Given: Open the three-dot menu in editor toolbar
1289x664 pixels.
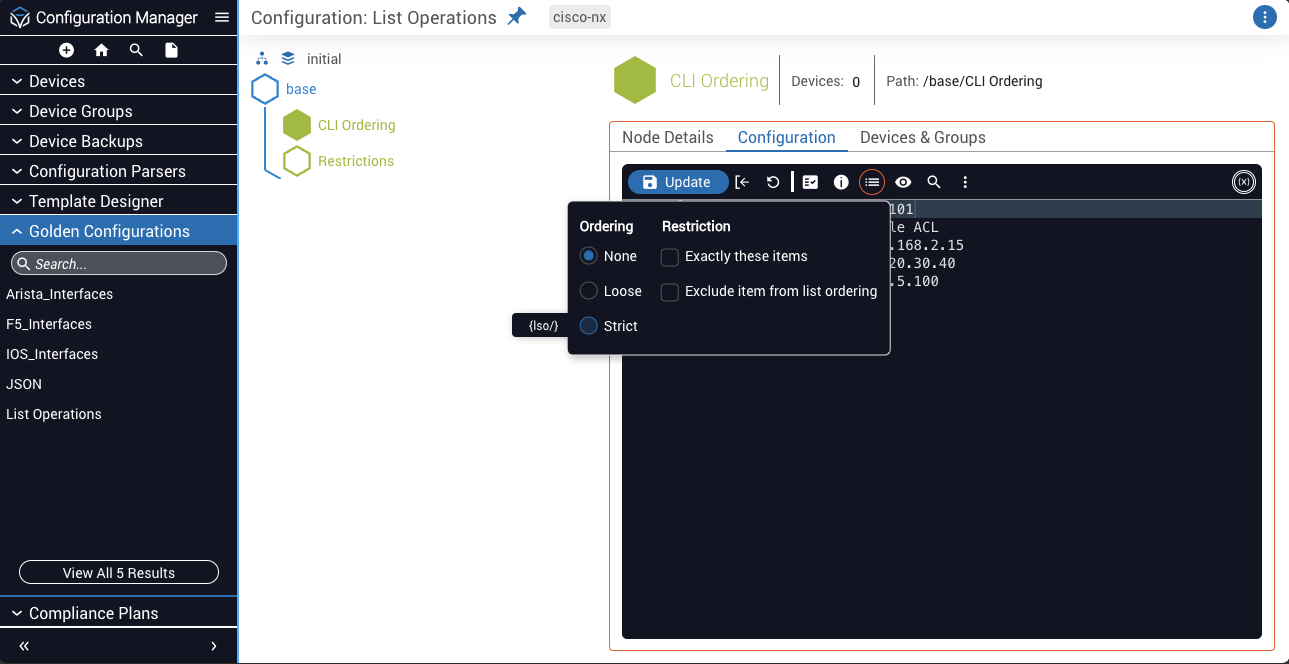Looking at the screenshot, I should click(965, 182).
